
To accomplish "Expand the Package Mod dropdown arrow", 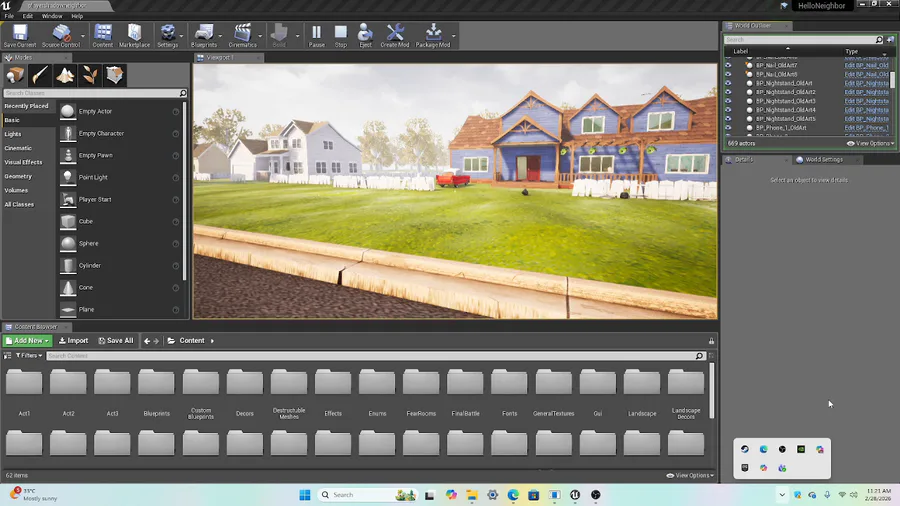I will pos(454,36).
